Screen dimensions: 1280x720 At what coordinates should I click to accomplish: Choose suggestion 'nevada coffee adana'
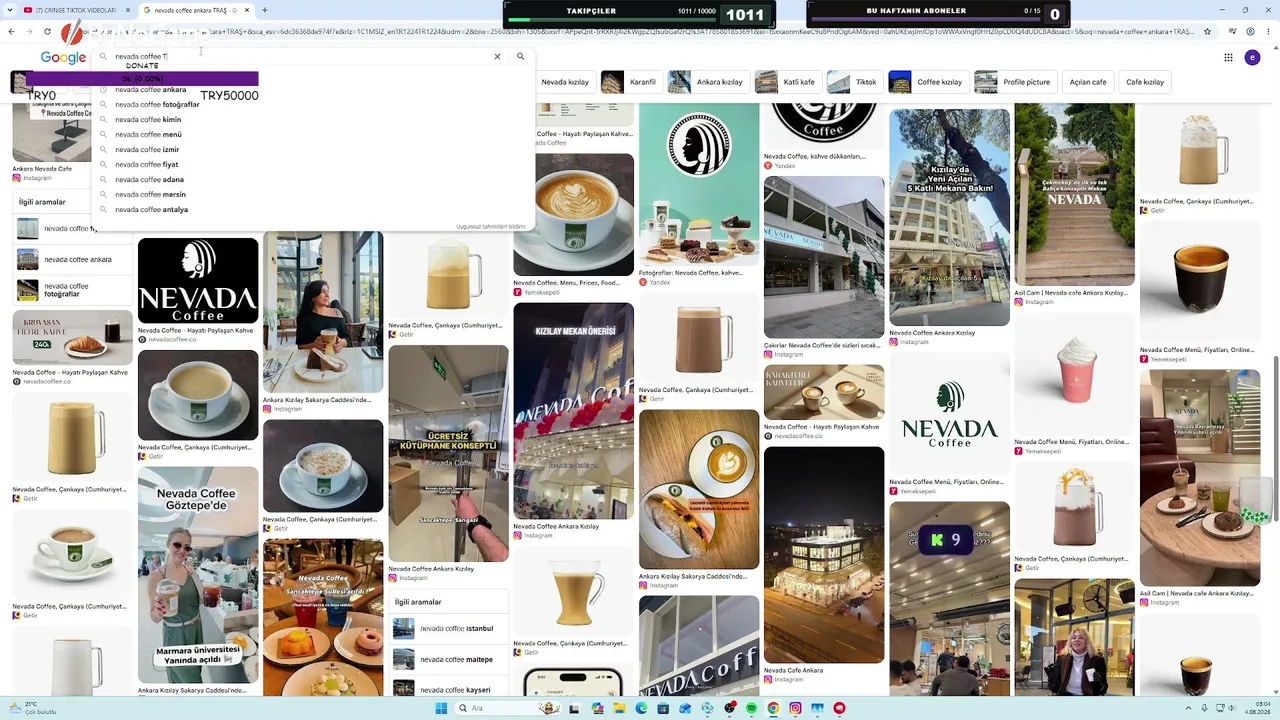coord(313,180)
